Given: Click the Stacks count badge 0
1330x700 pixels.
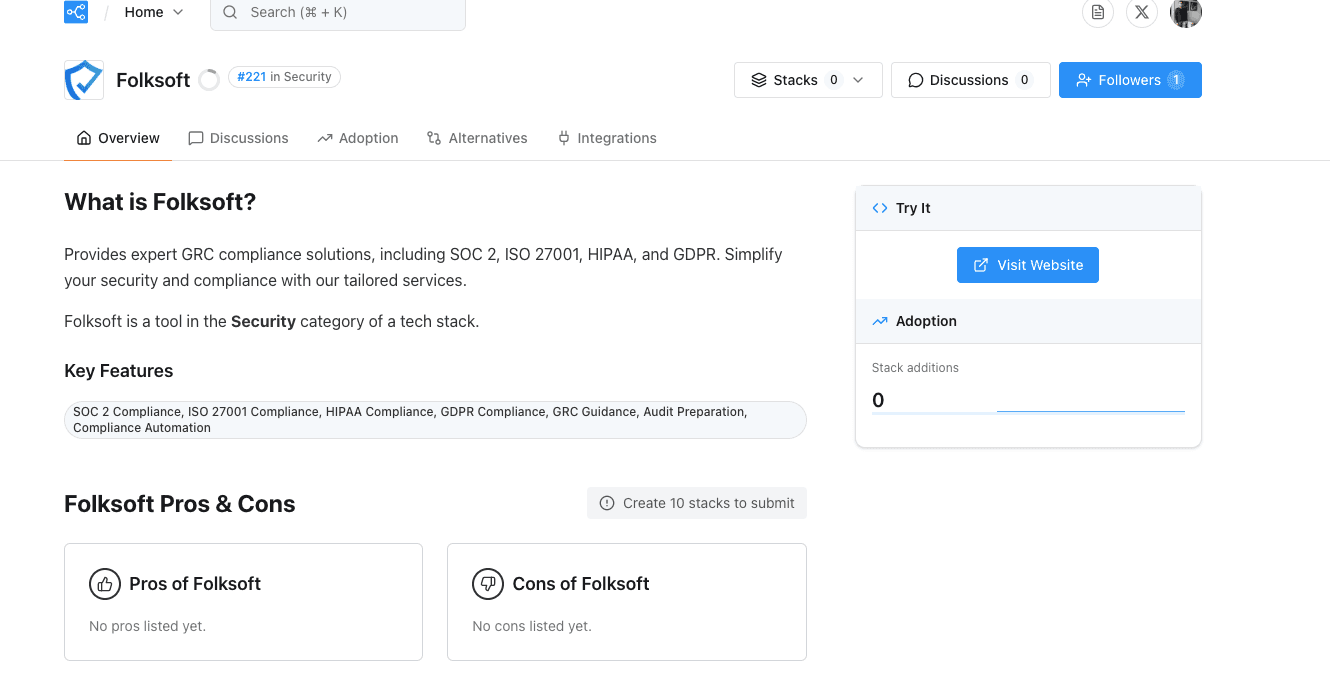Looking at the screenshot, I should click(833, 80).
